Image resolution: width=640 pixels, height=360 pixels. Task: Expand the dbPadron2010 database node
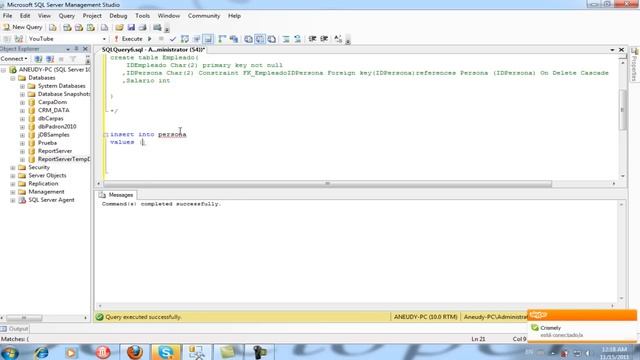pyautogui.click(x=22, y=127)
